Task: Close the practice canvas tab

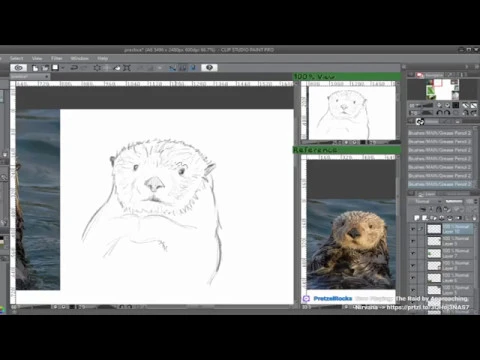Action: pos(47,77)
